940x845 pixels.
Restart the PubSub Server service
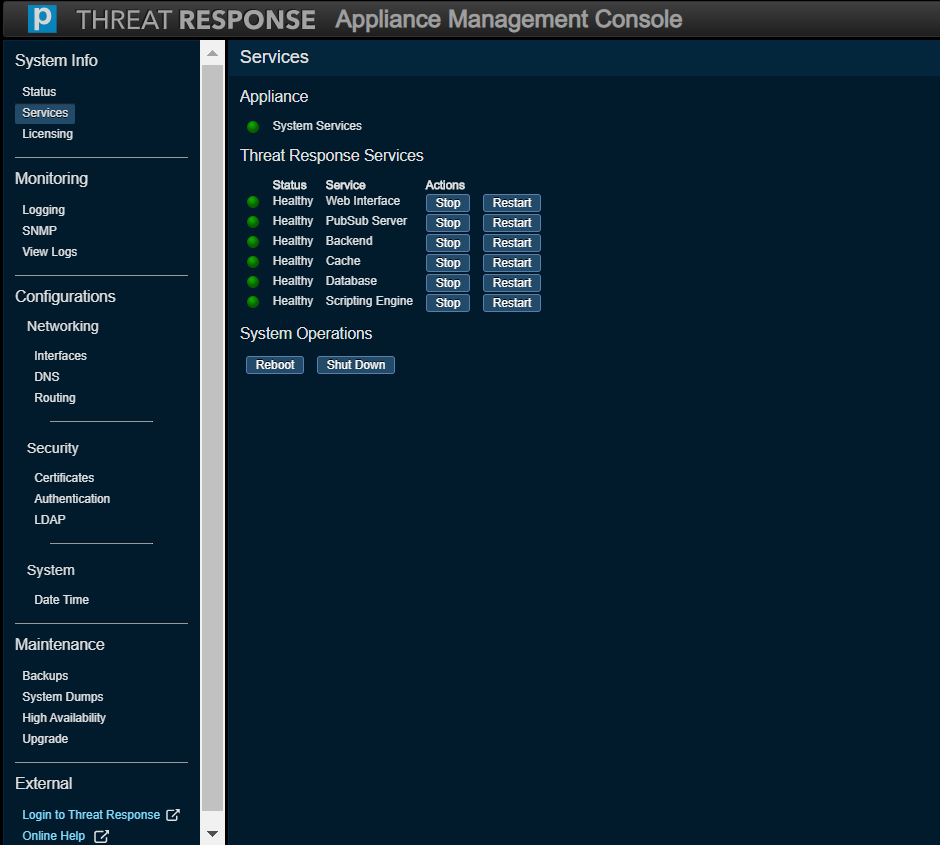tap(512, 222)
